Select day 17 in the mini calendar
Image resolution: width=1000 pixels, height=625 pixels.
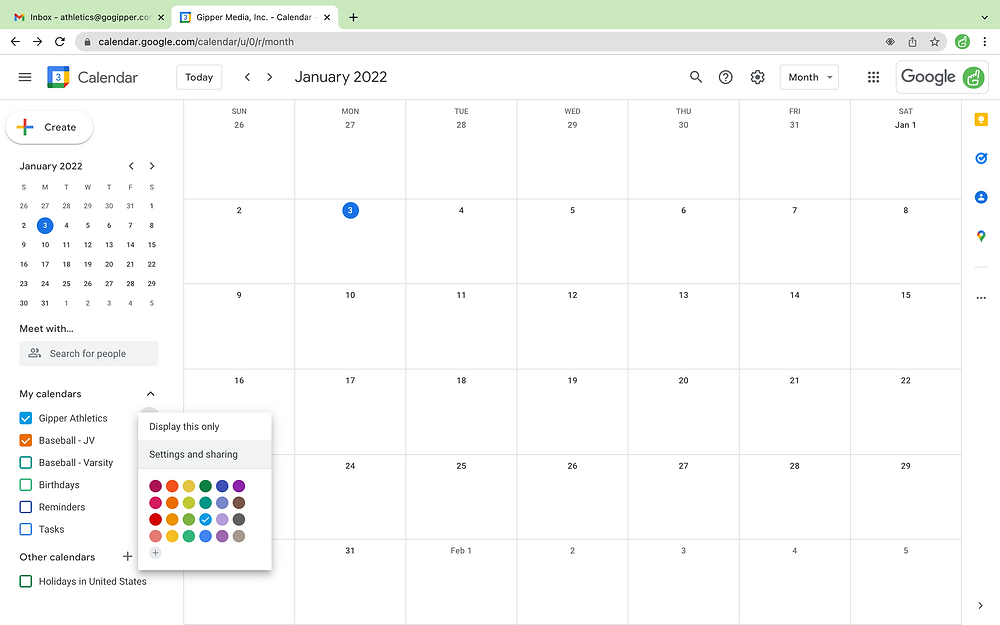[x=45, y=264]
